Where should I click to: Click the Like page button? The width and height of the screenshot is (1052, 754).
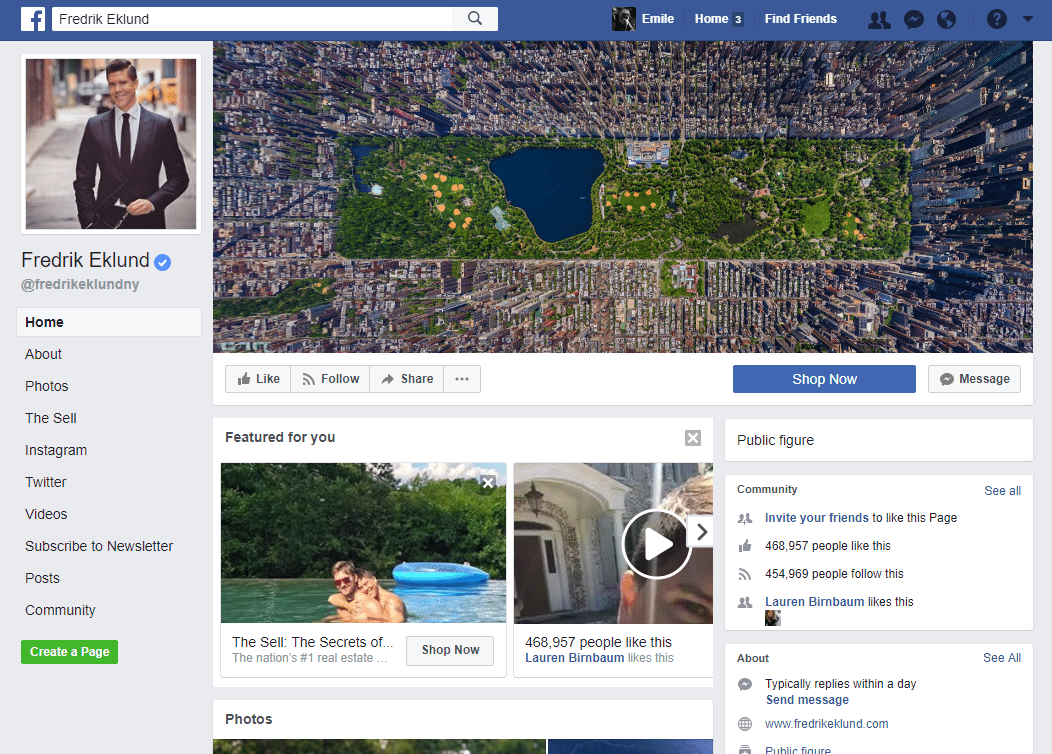tap(258, 379)
